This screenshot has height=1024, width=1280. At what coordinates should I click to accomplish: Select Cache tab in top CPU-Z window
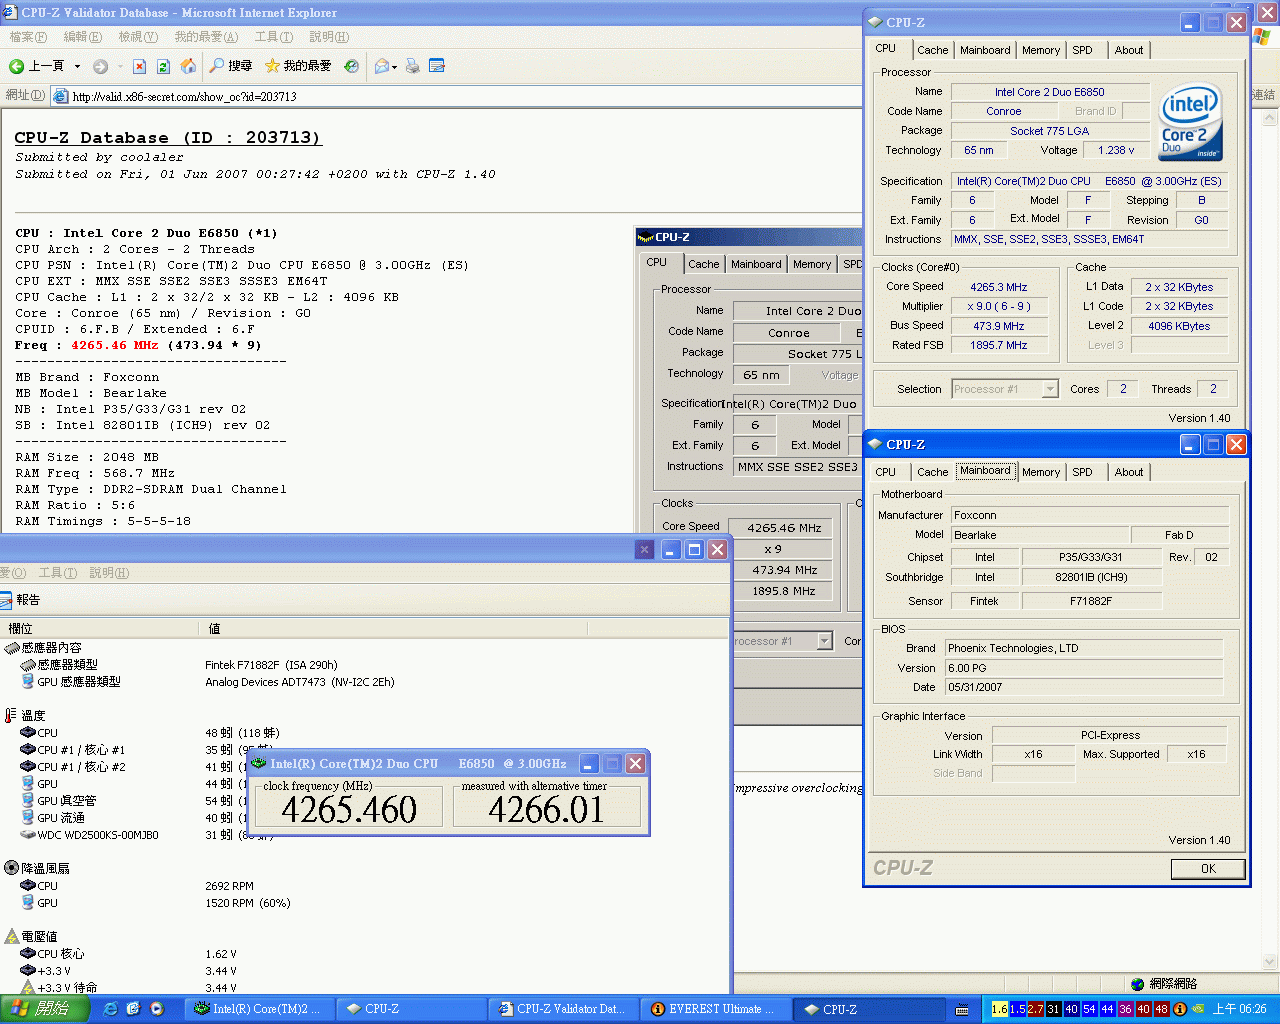[932, 50]
